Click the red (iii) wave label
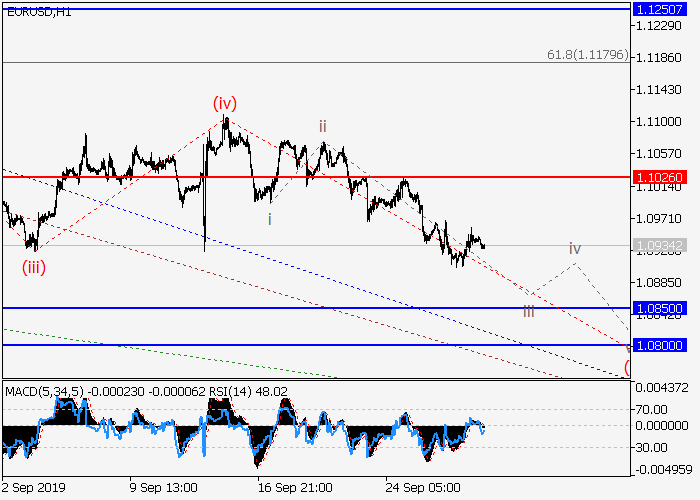 [34, 267]
